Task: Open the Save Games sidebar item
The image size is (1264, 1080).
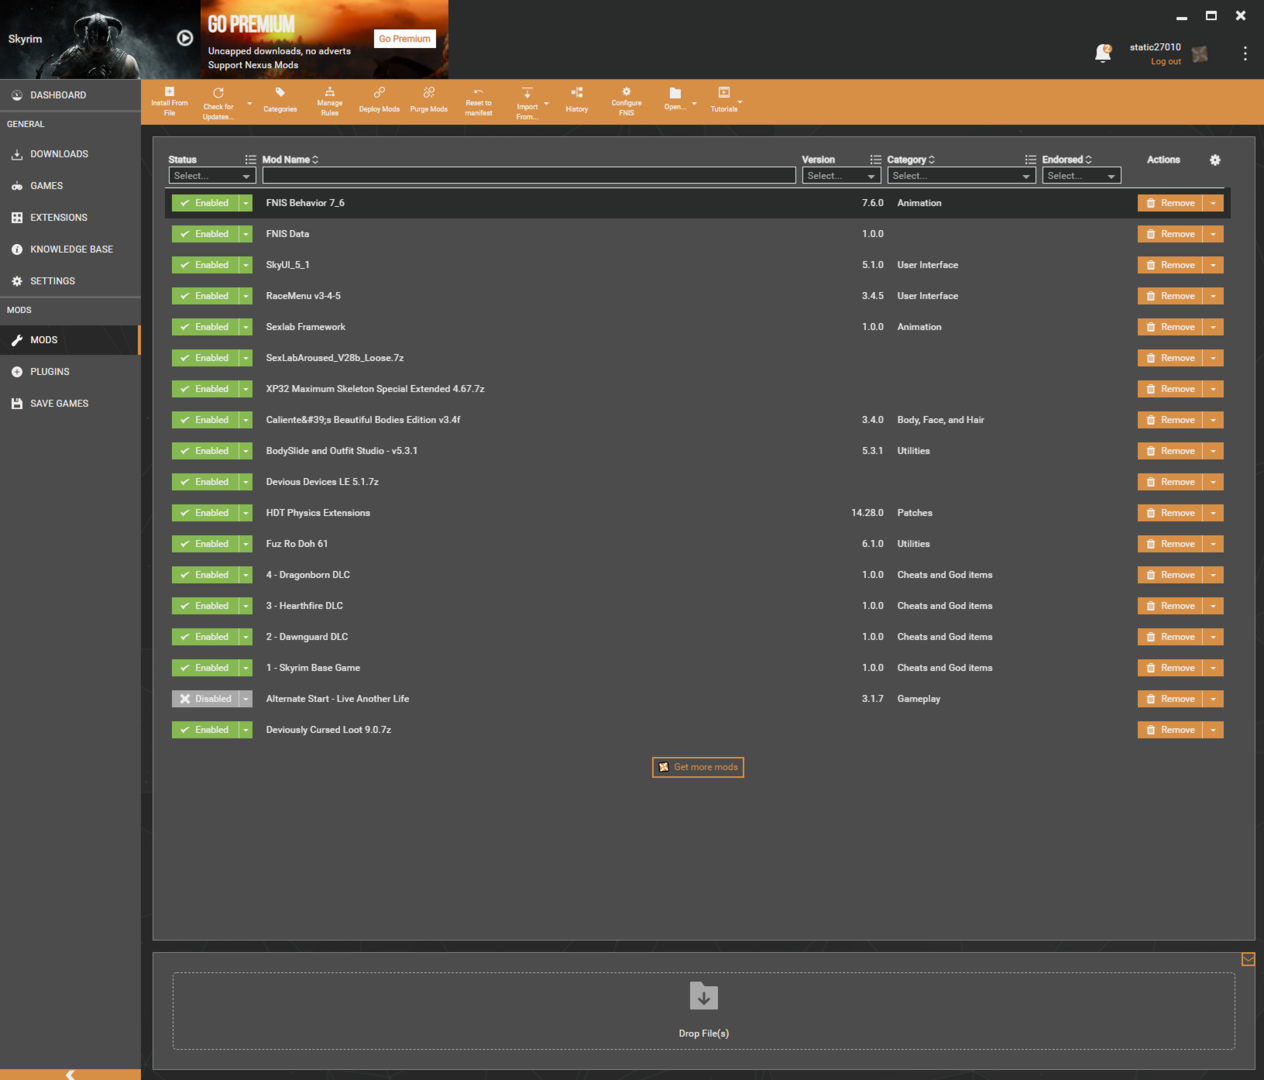Action: pyautogui.click(x=70, y=404)
